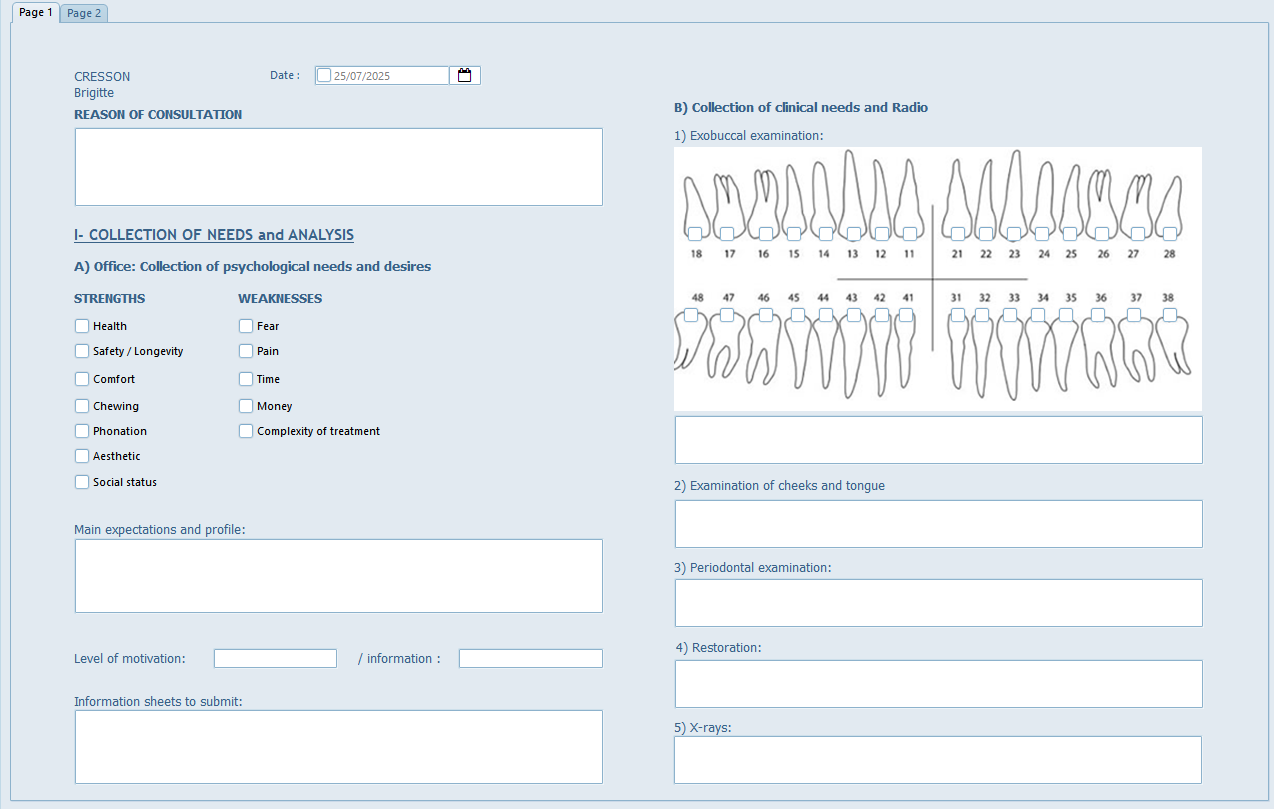The height and width of the screenshot is (809, 1274).
Task: Tick the Aesthetic checkbox
Action: pyautogui.click(x=82, y=456)
